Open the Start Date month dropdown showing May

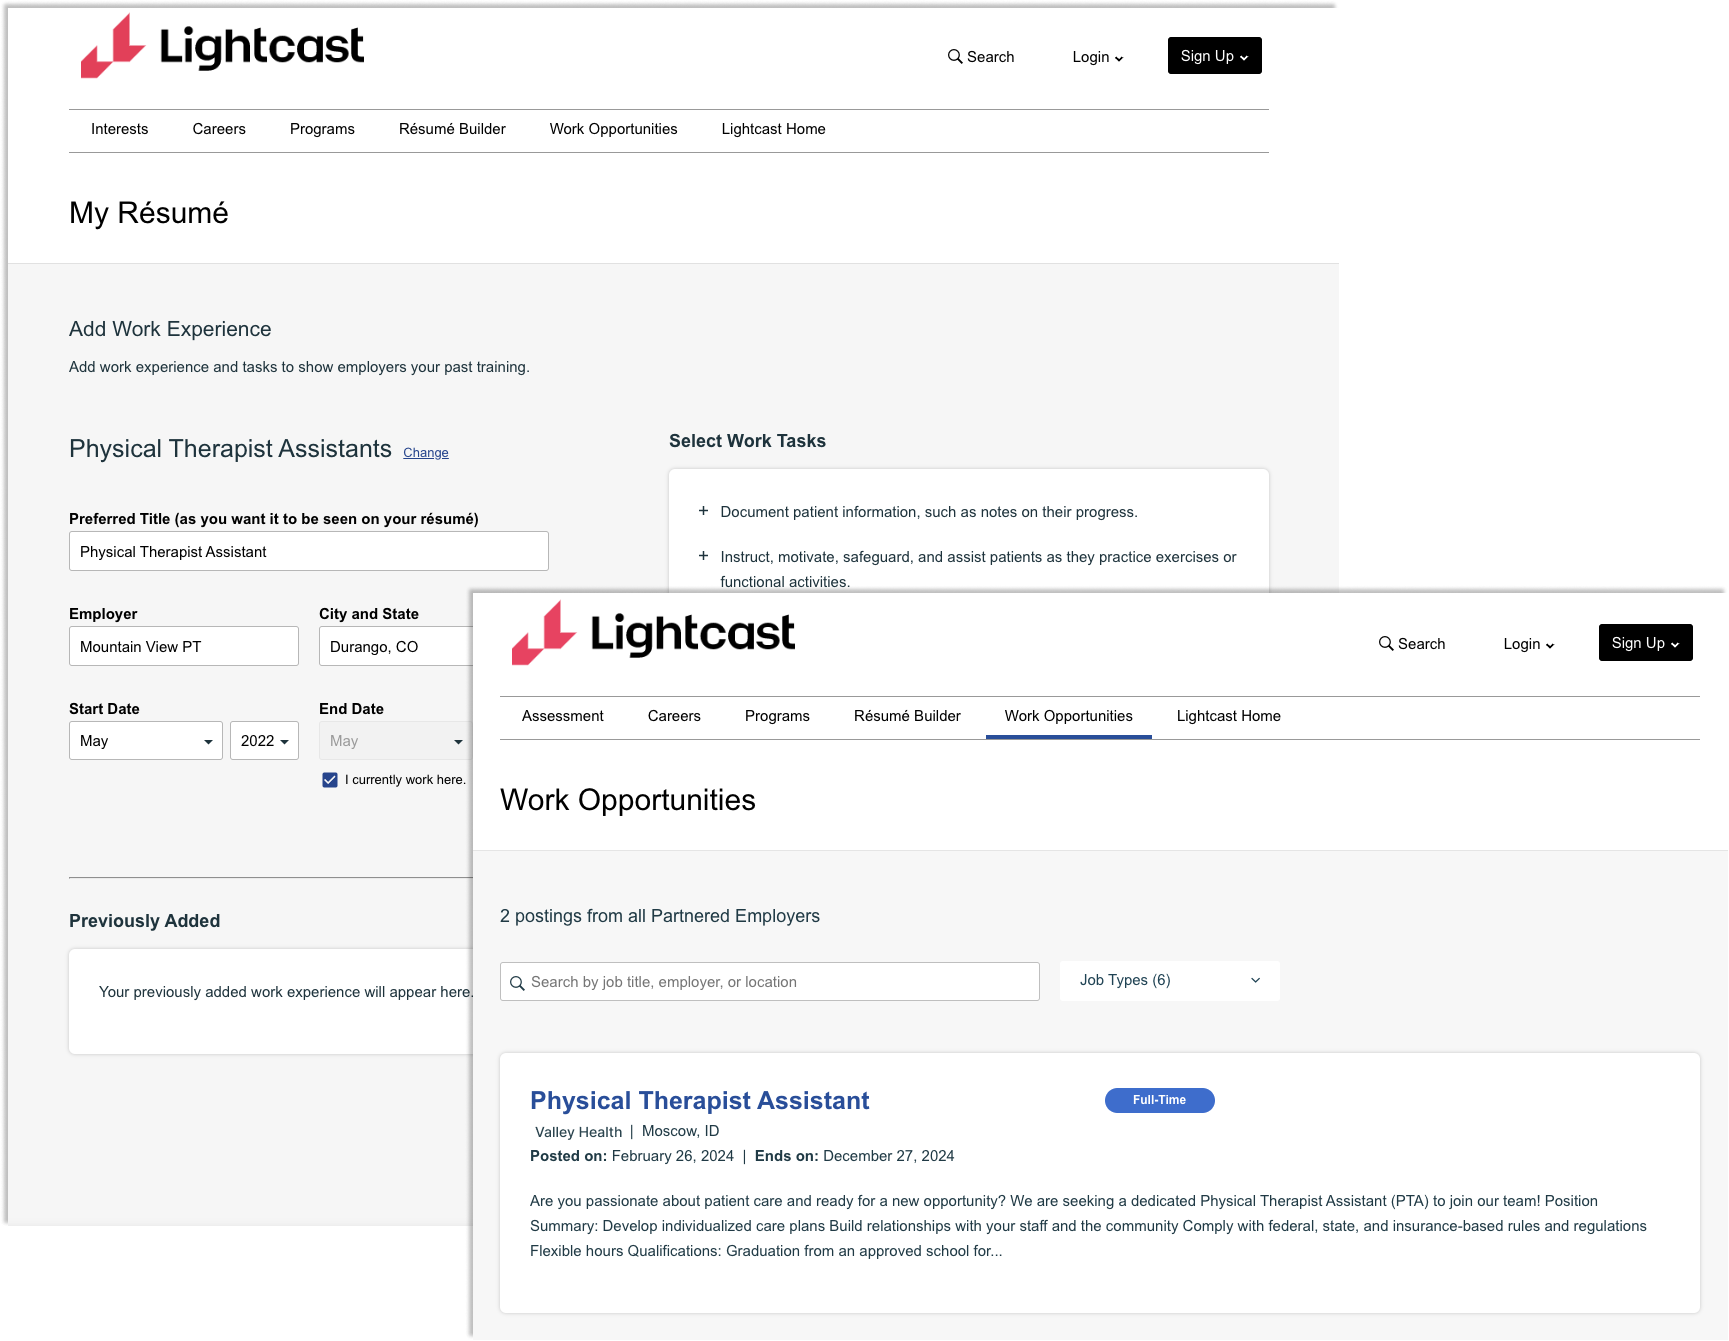pos(146,741)
